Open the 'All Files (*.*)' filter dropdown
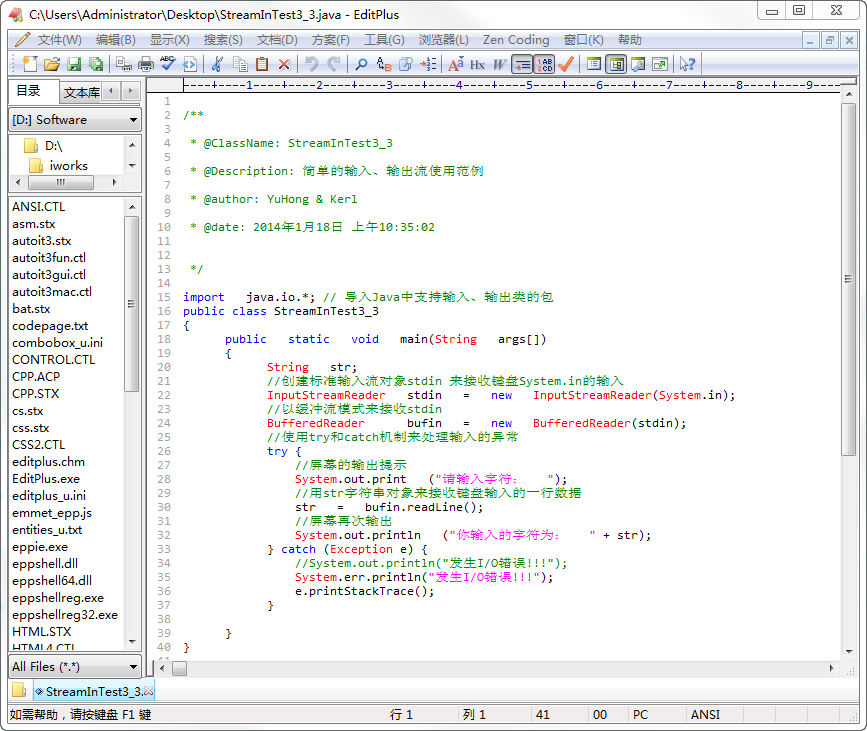The width and height of the screenshot is (867, 731). pyautogui.click(x=74, y=666)
